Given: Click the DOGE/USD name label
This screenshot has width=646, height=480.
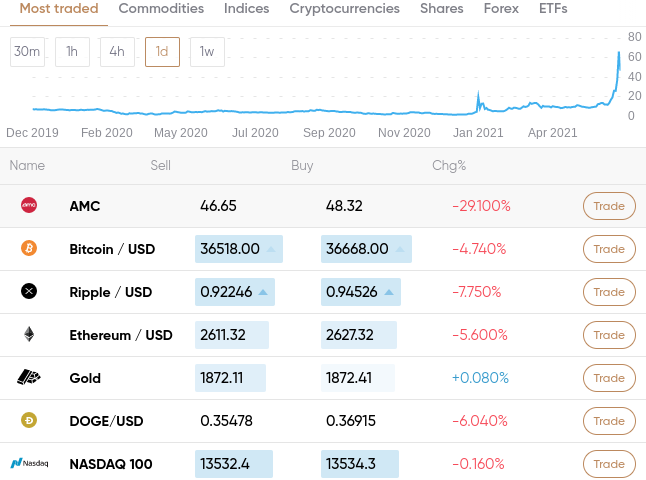Looking at the screenshot, I should tap(106, 421).
